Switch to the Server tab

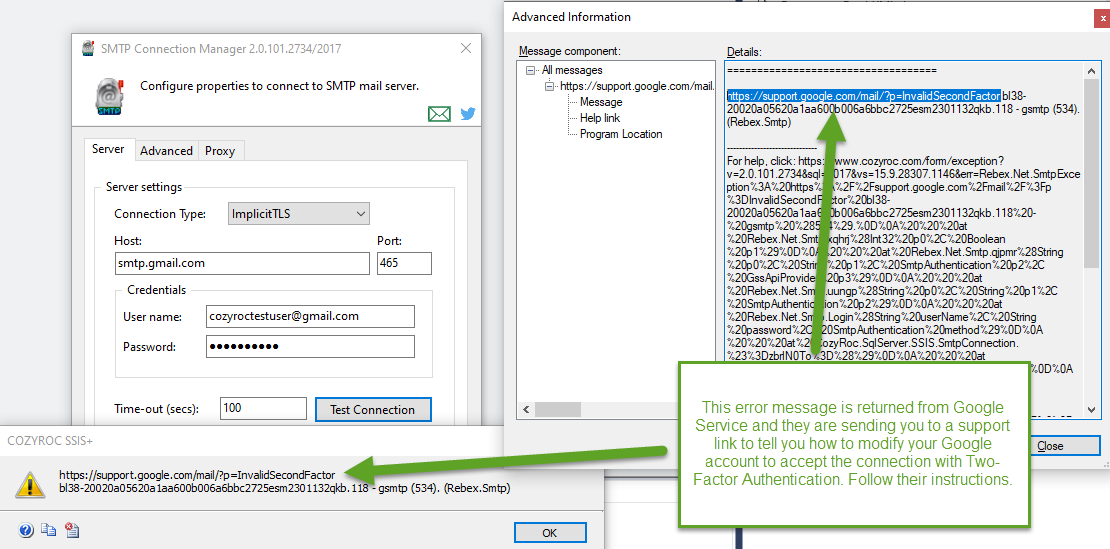[108, 149]
